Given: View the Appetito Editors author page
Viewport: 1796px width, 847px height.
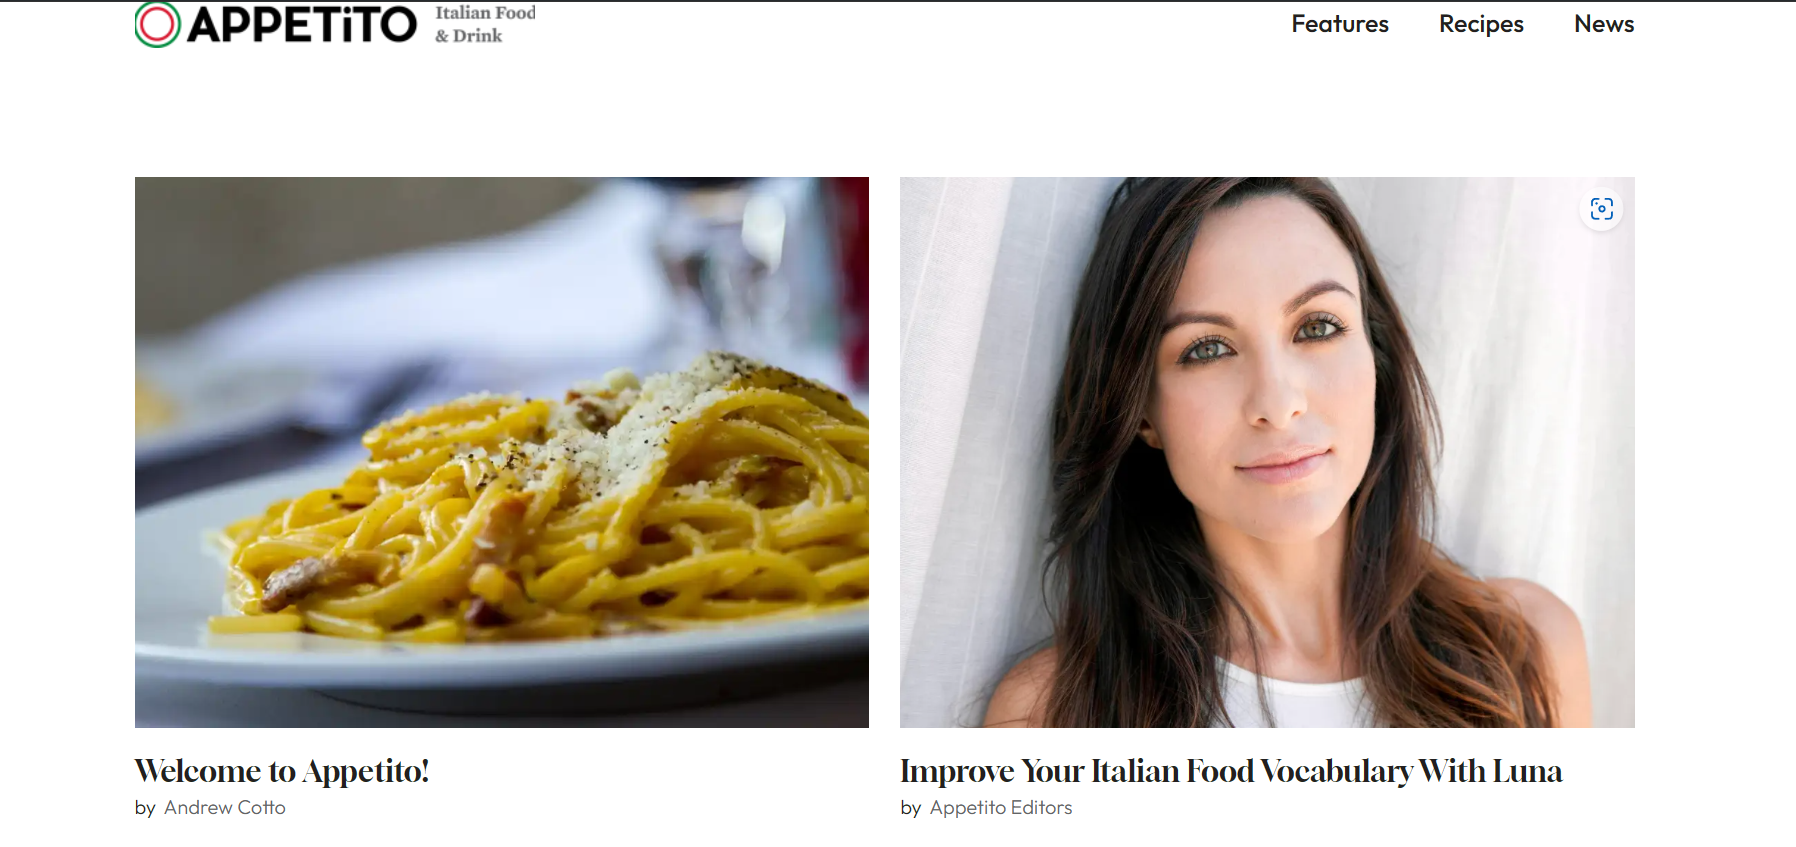Looking at the screenshot, I should 1001,808.
